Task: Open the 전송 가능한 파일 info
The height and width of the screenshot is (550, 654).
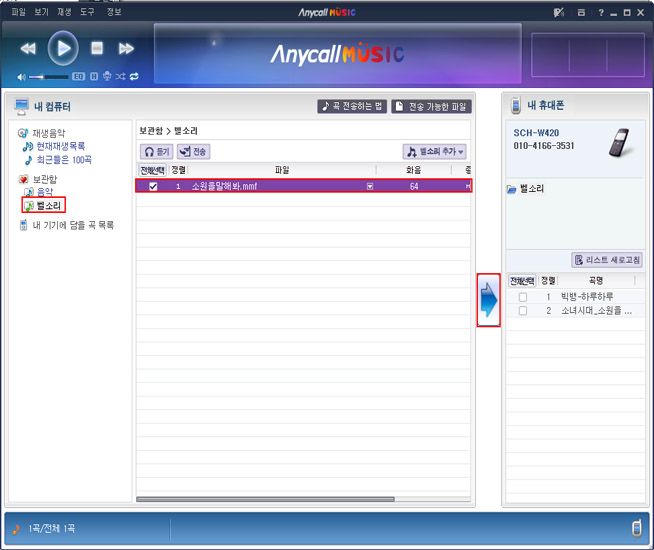Action: pyautogui.click(x=431, y=106)
